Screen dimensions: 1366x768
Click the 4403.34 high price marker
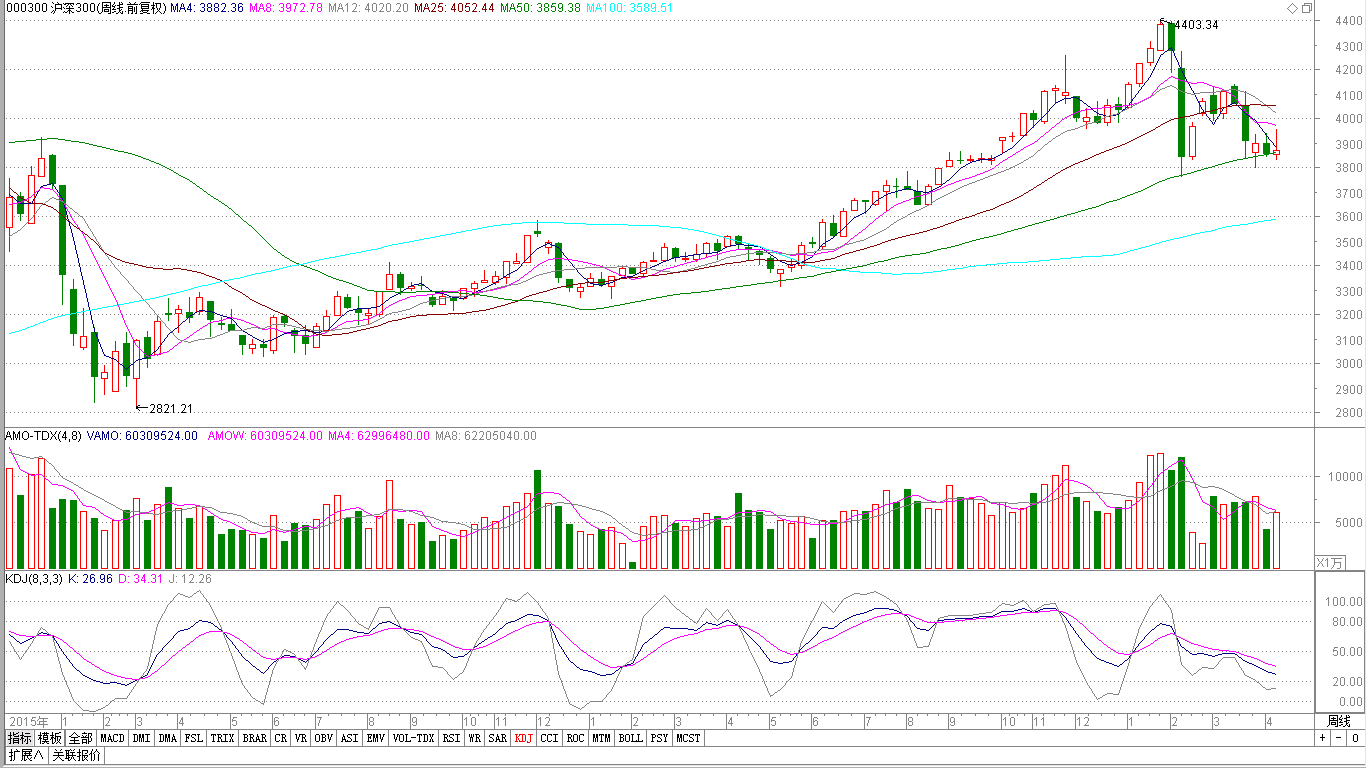(1195, 25)
